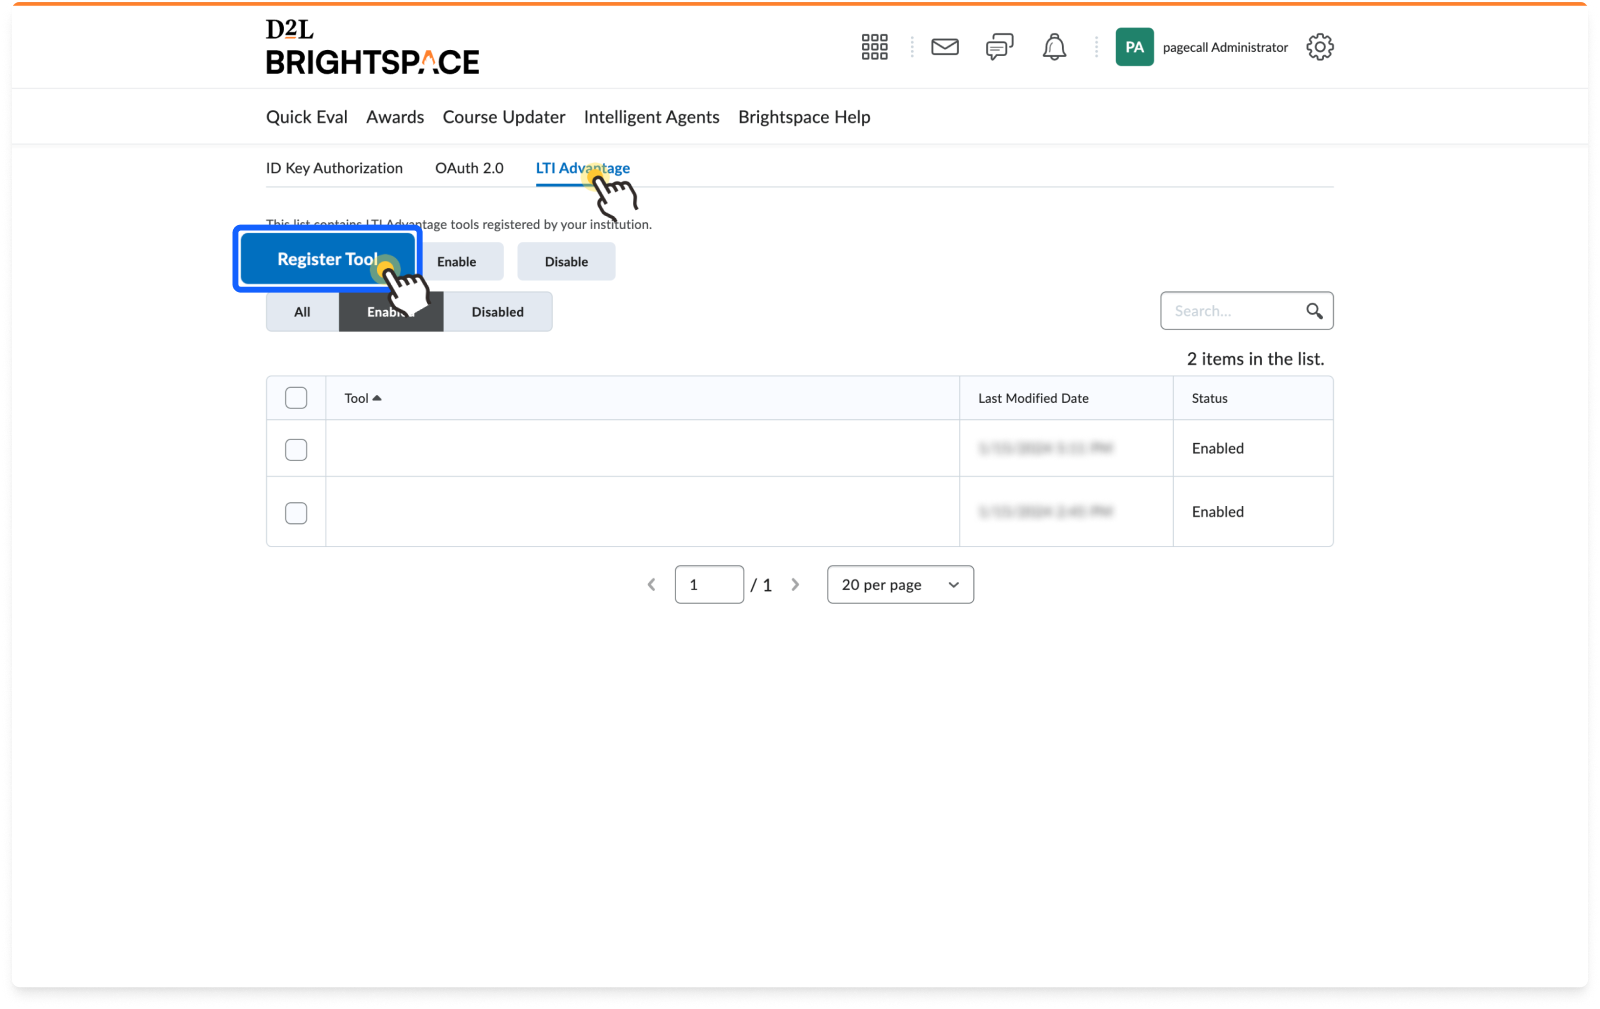Open Course Updater from navbar
The image size is (1600, 1009).
(x=504, y=117)
